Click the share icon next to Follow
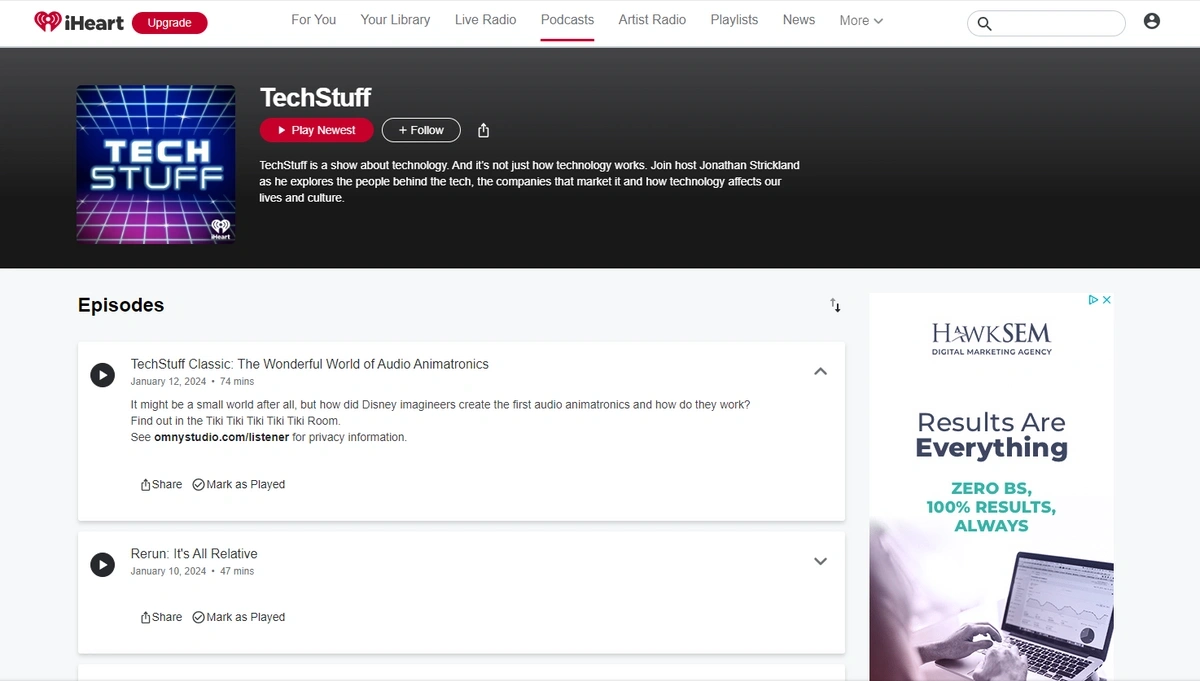This screenshot has height=681, width=1200. coord(483,130)
